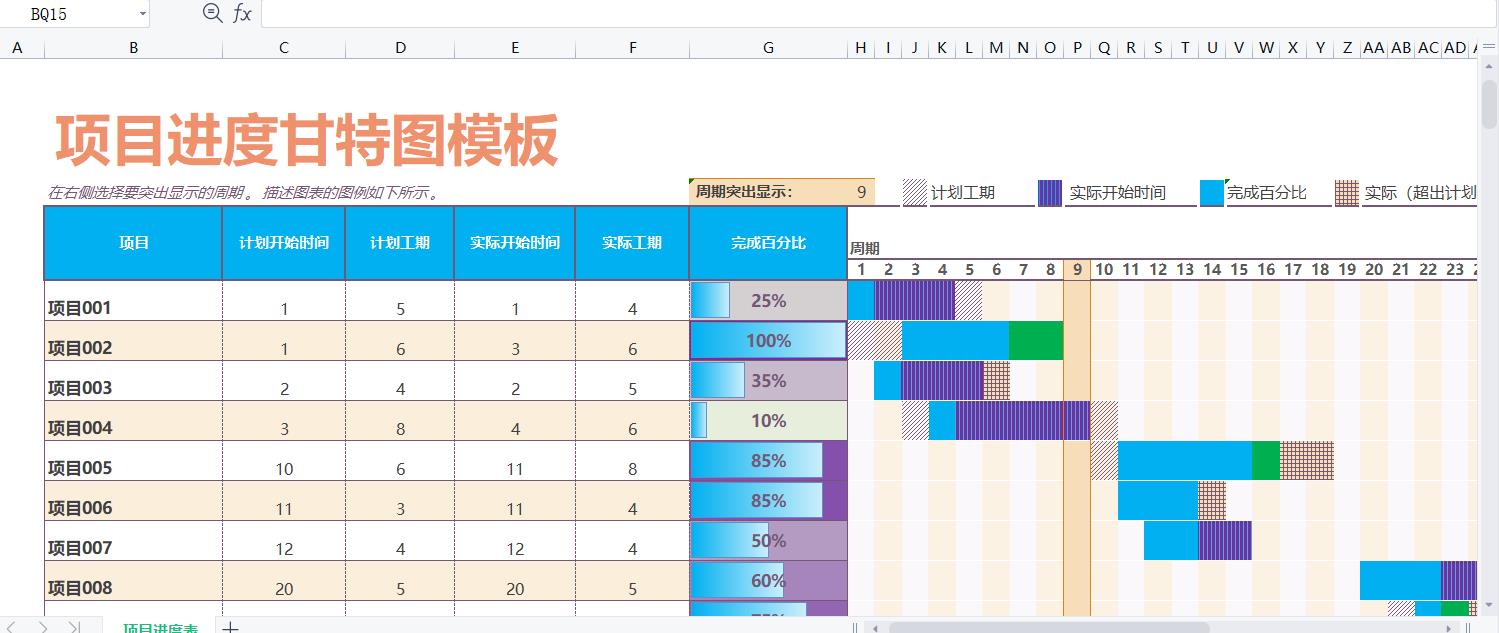1499x633 pixels.
Task: Click the horizontal scrollbar thumb
Action: (1040, 627)
